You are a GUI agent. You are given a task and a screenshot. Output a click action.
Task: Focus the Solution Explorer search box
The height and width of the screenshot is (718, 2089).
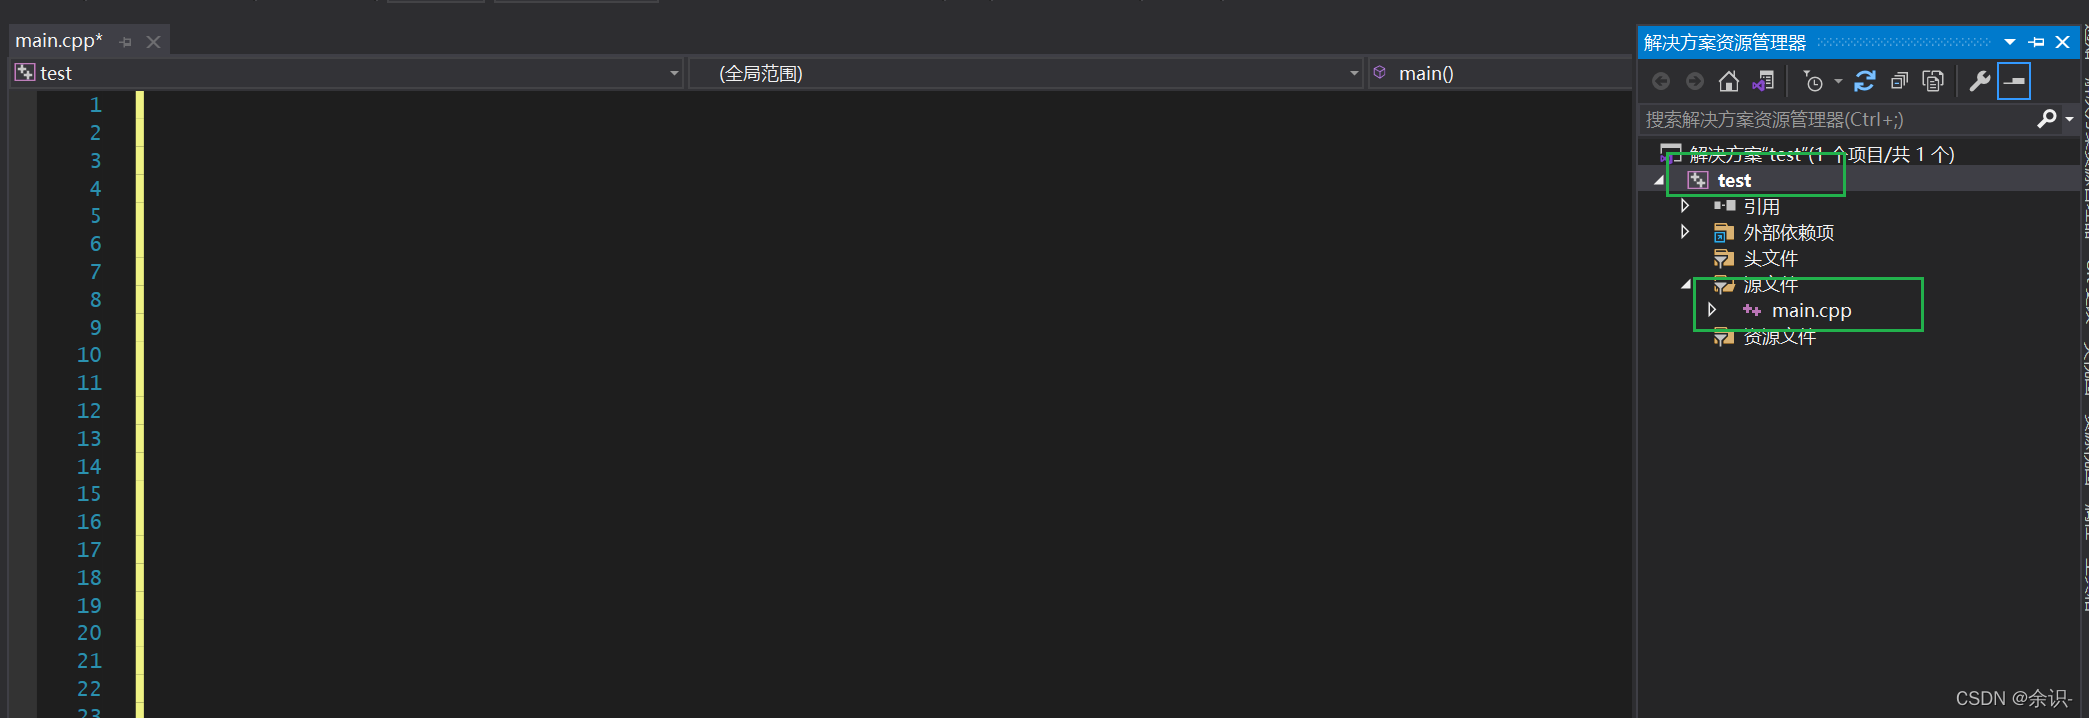coord(1838,119)
